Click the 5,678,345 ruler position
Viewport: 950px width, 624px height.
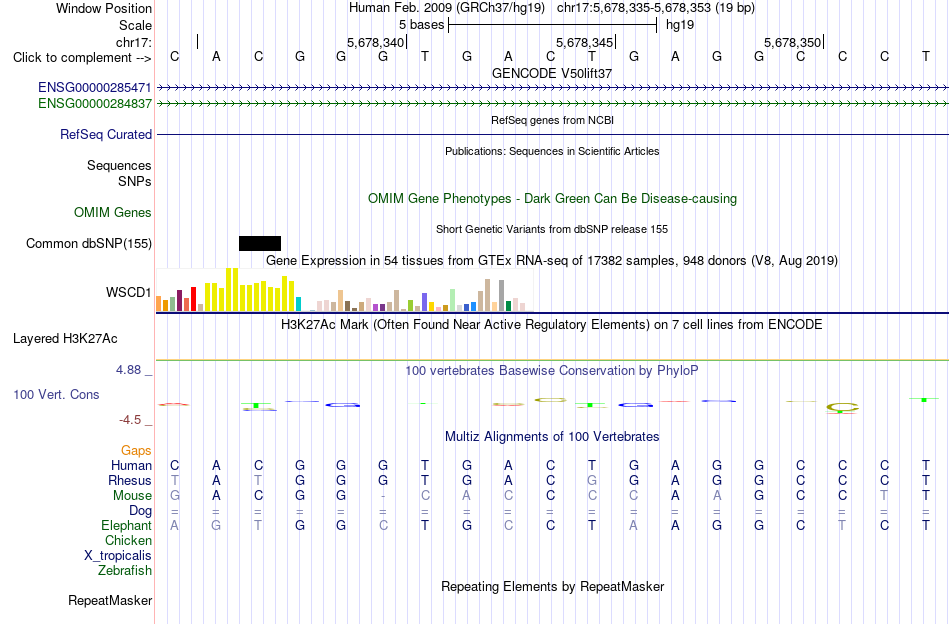coord(585,42)
